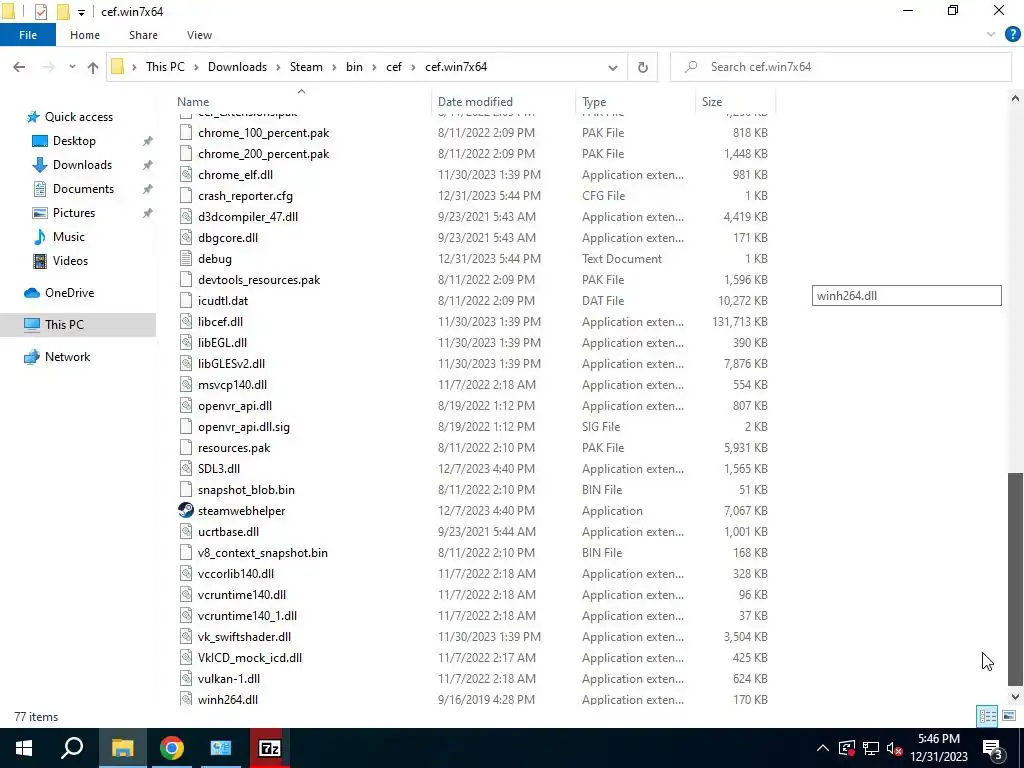Select This PC in navigation pane
The image size is (1024, 768).
64,325
